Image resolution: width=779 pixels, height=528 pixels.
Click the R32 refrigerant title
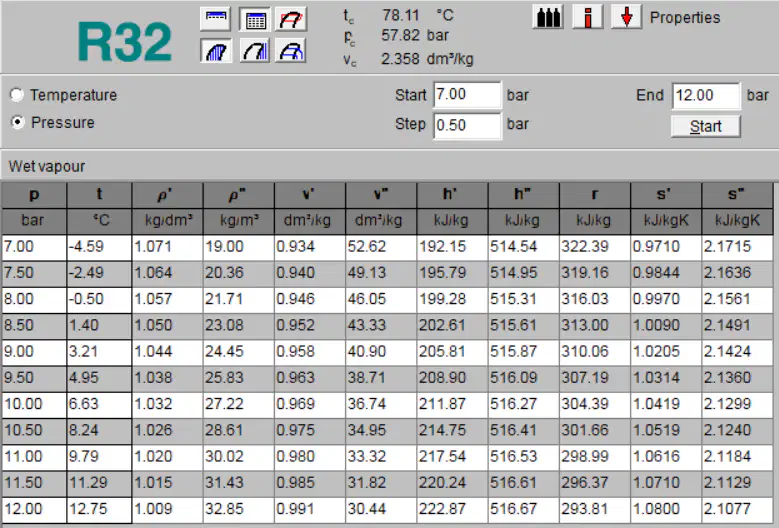pos(125,42)
